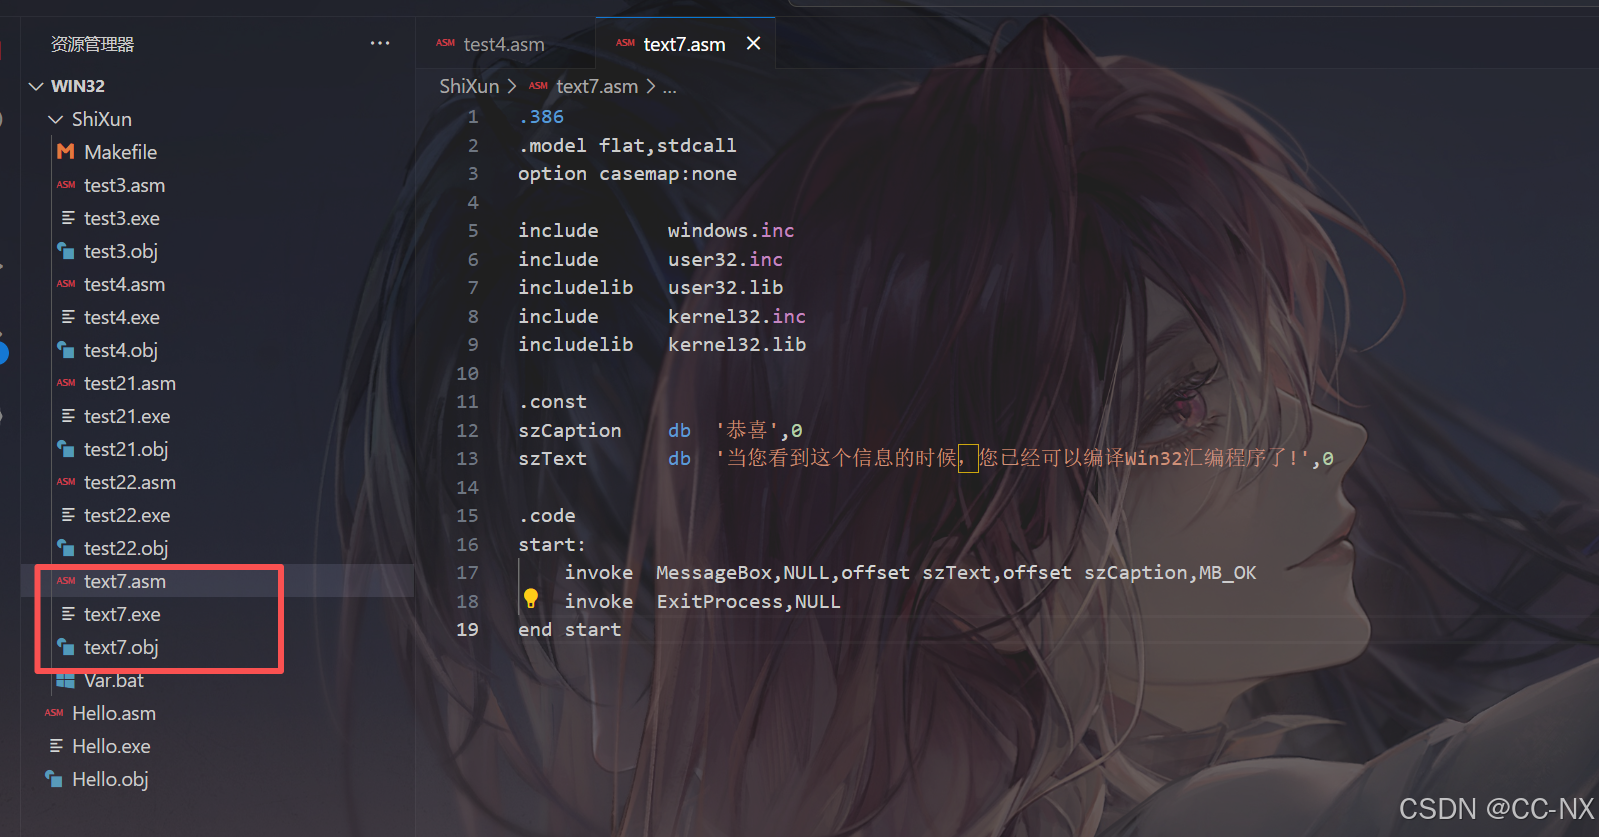
Task: Open test22.asm file
Action: pos(130,482)
